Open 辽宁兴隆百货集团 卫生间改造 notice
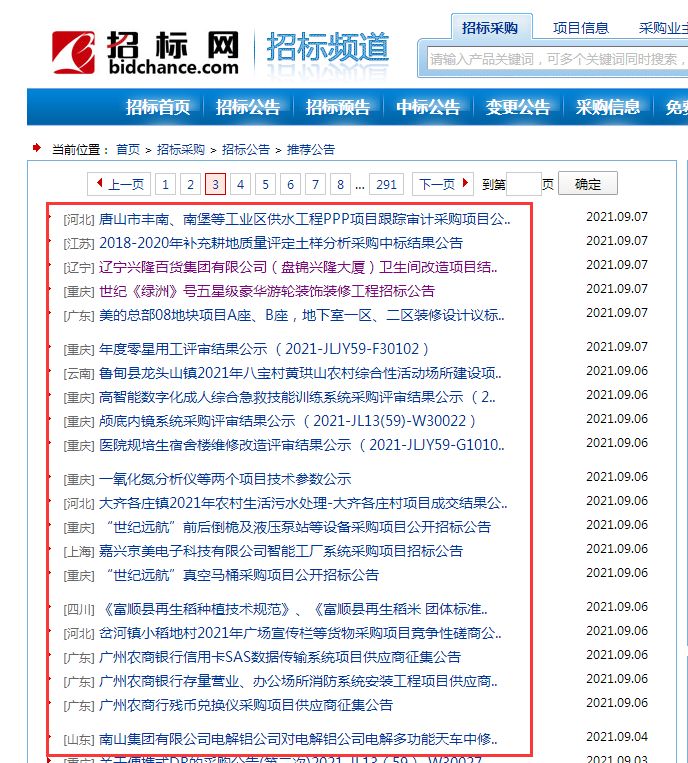Image resolution: width=688 pixels, height=763 pixels. pos(298,267)
